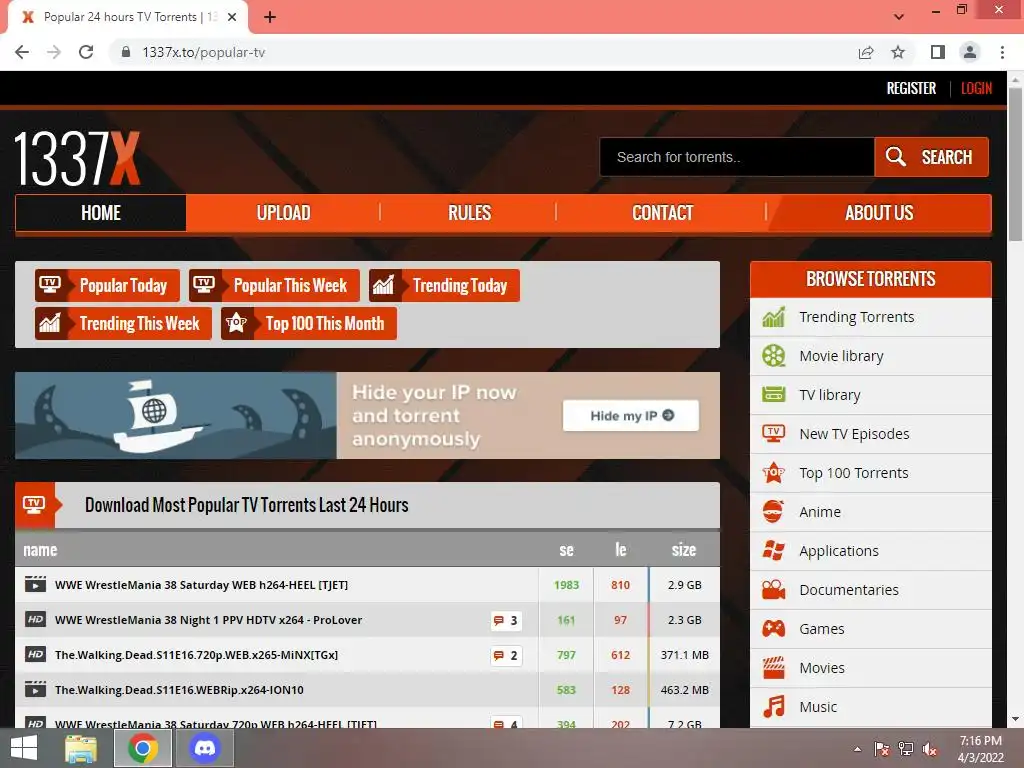Go back to previous page

click(x=22, y=52)
